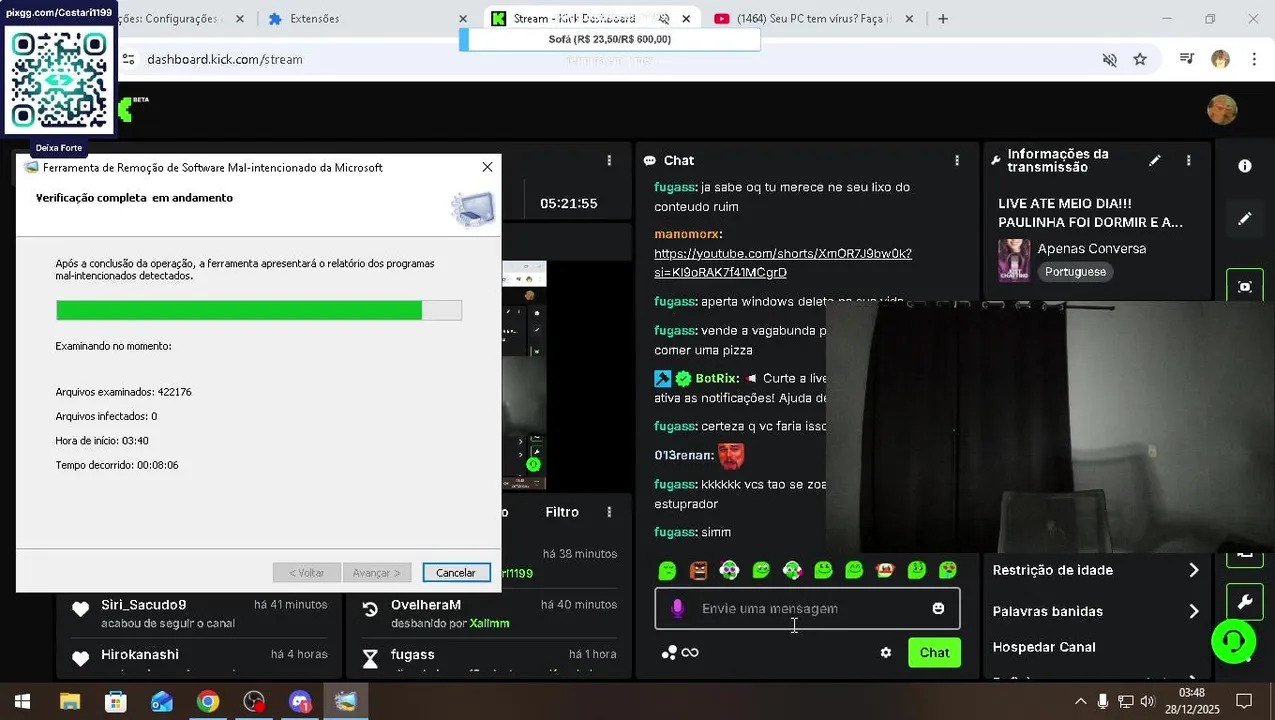Click the system tray volume icon

pyautogui.click(x=1147, y=702)
